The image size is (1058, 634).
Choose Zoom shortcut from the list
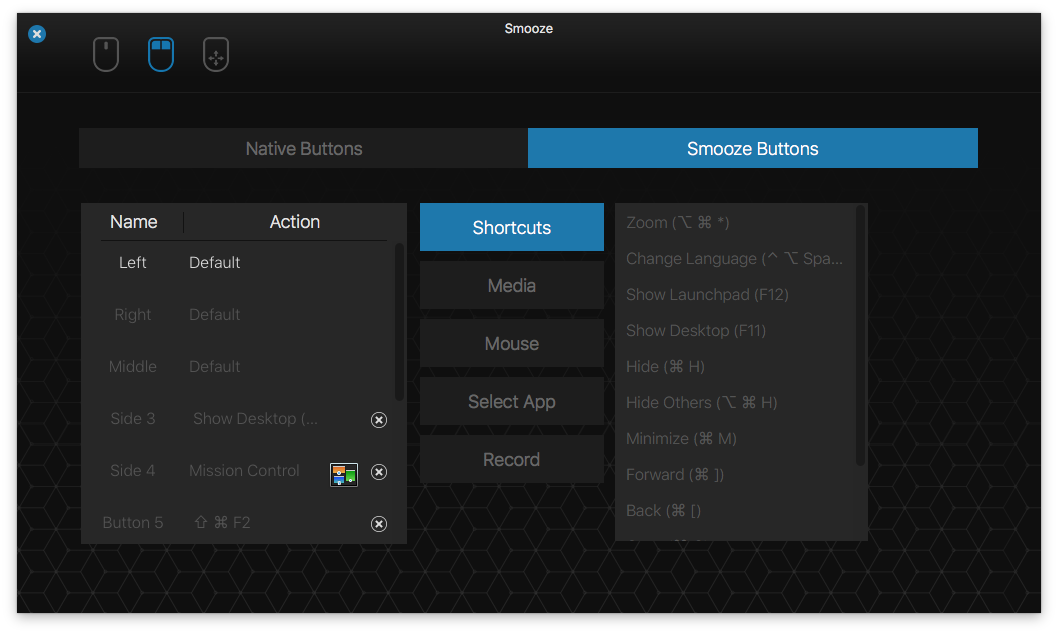(x=677, y=223)
